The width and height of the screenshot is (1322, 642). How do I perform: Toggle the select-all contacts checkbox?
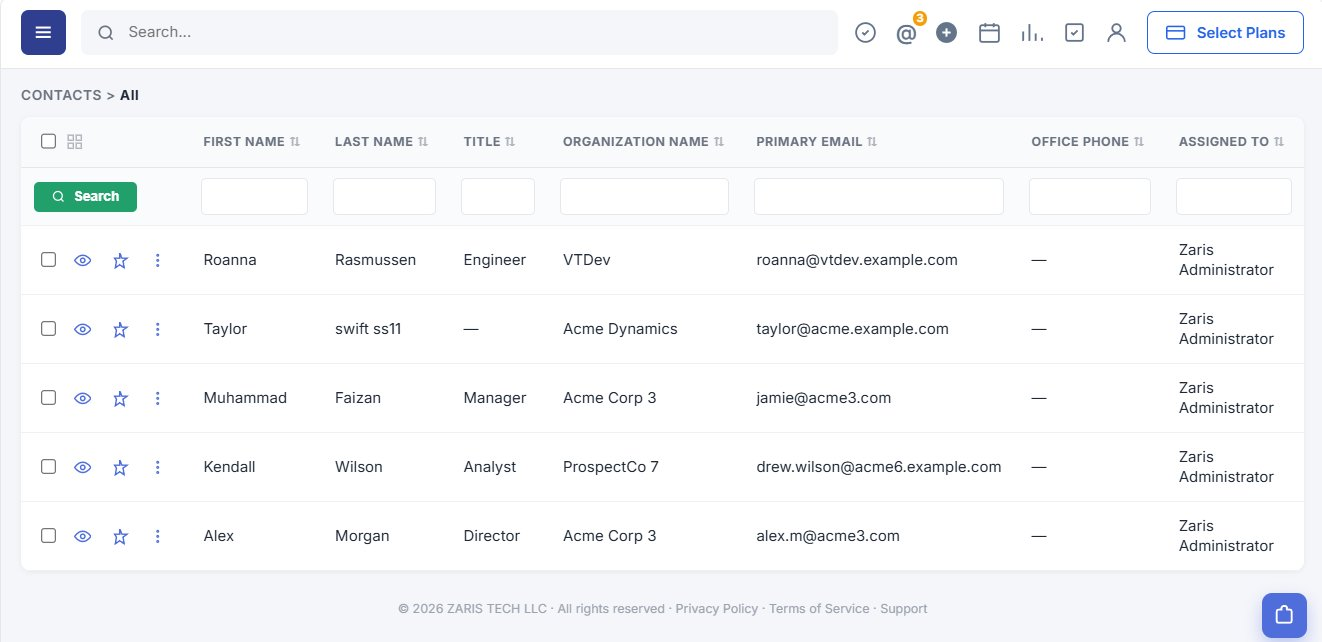48,141
